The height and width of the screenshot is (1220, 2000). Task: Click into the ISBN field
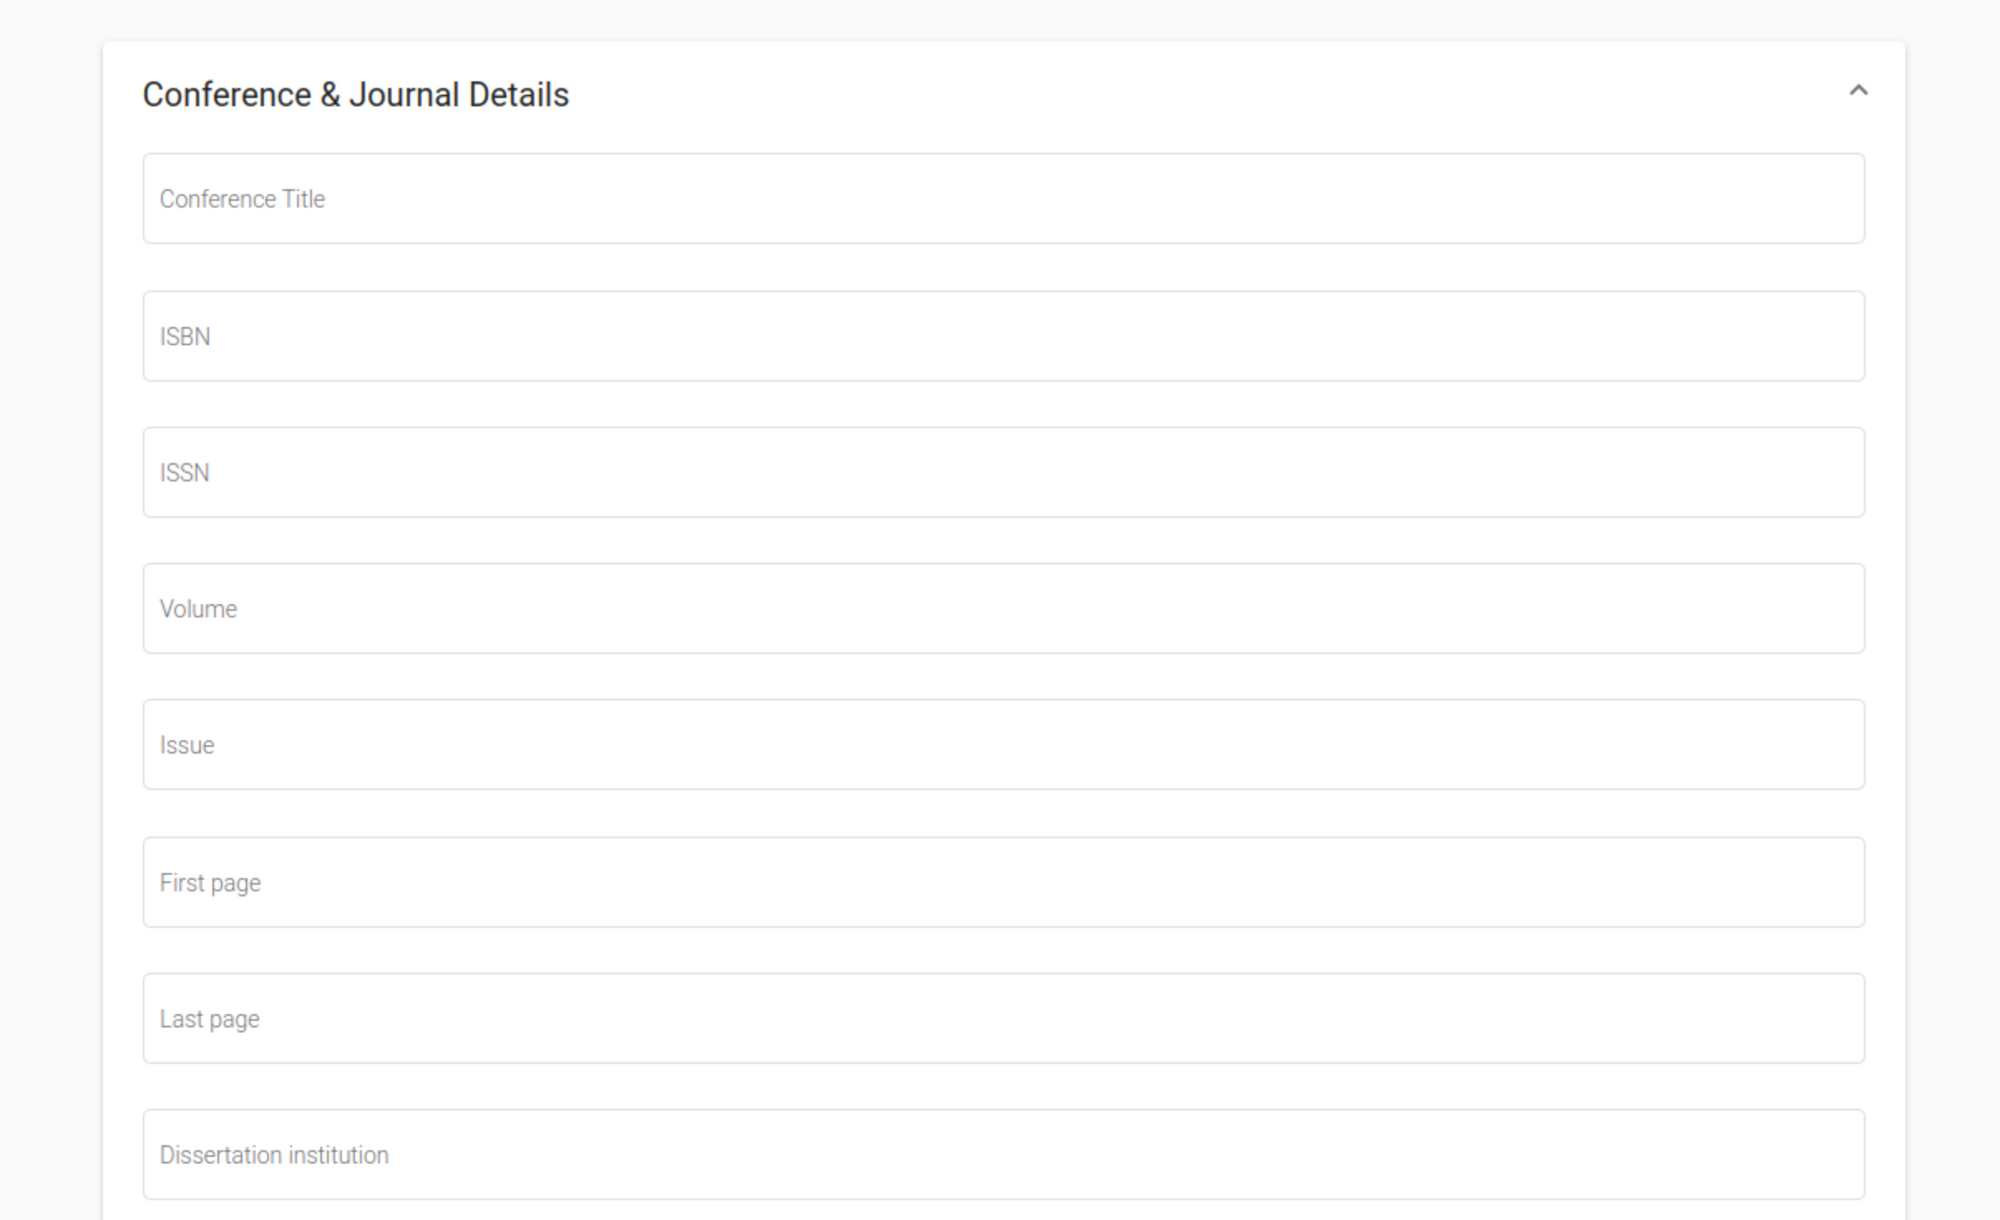pyautogui.click(x=1003, y=336)
